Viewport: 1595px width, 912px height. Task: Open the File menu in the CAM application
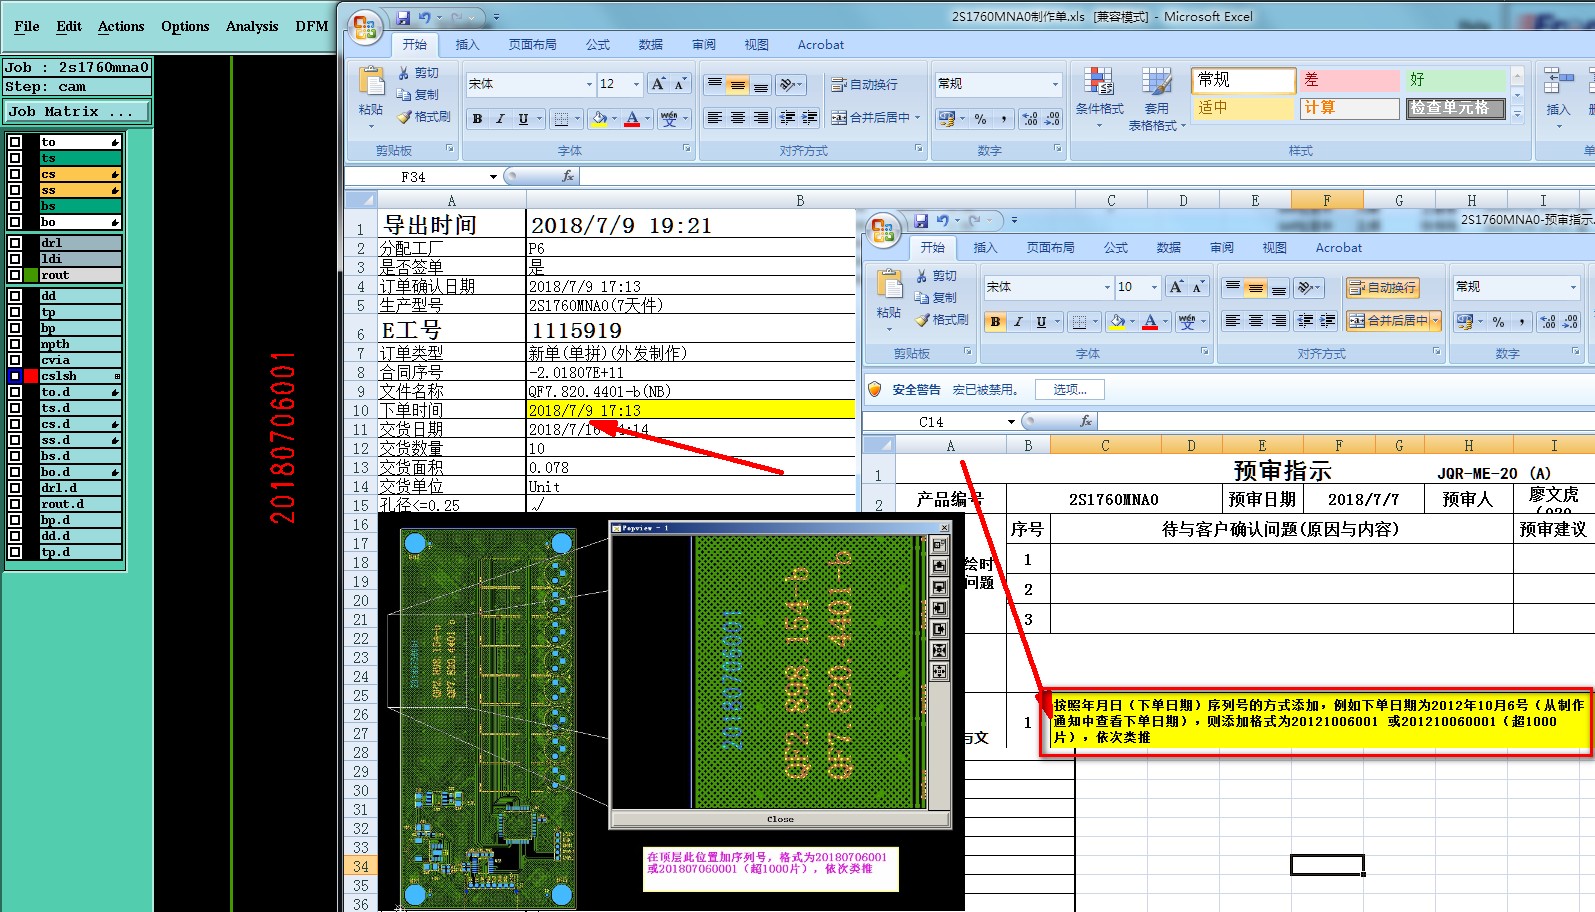point(27,26)
